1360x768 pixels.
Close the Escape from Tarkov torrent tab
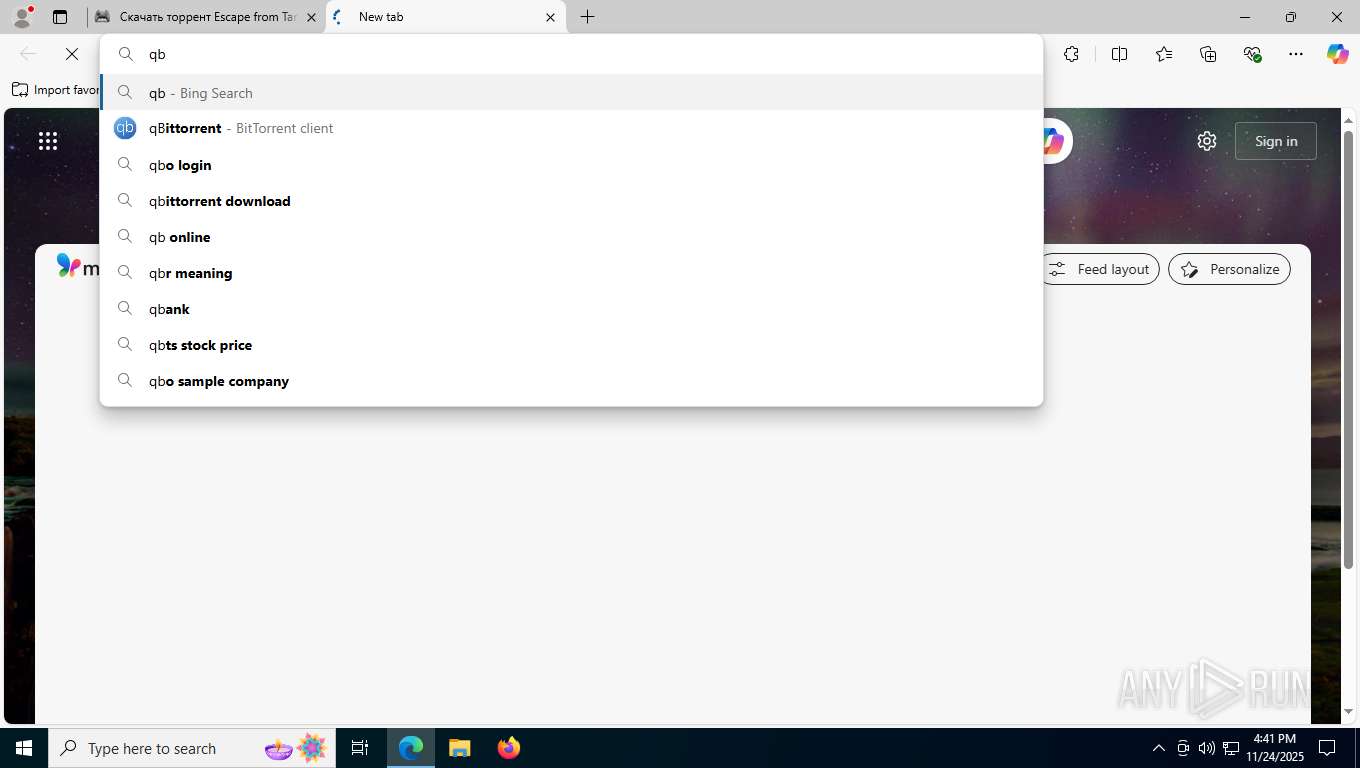tap(311, 17)
